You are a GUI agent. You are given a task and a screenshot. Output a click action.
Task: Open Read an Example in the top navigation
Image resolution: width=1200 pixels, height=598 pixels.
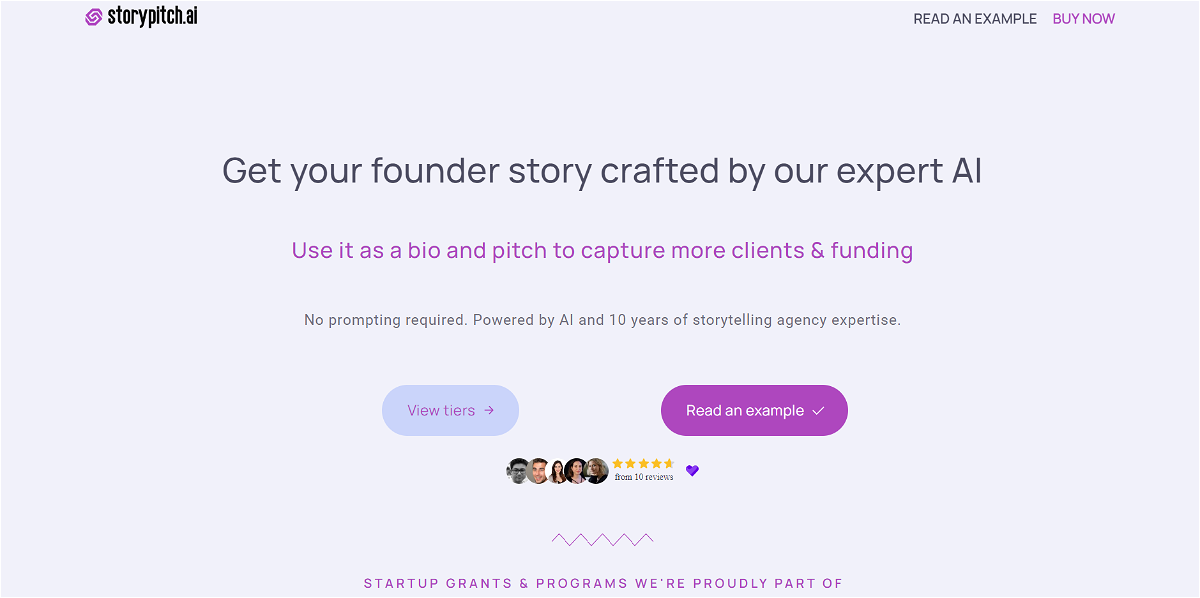[975, 19]
